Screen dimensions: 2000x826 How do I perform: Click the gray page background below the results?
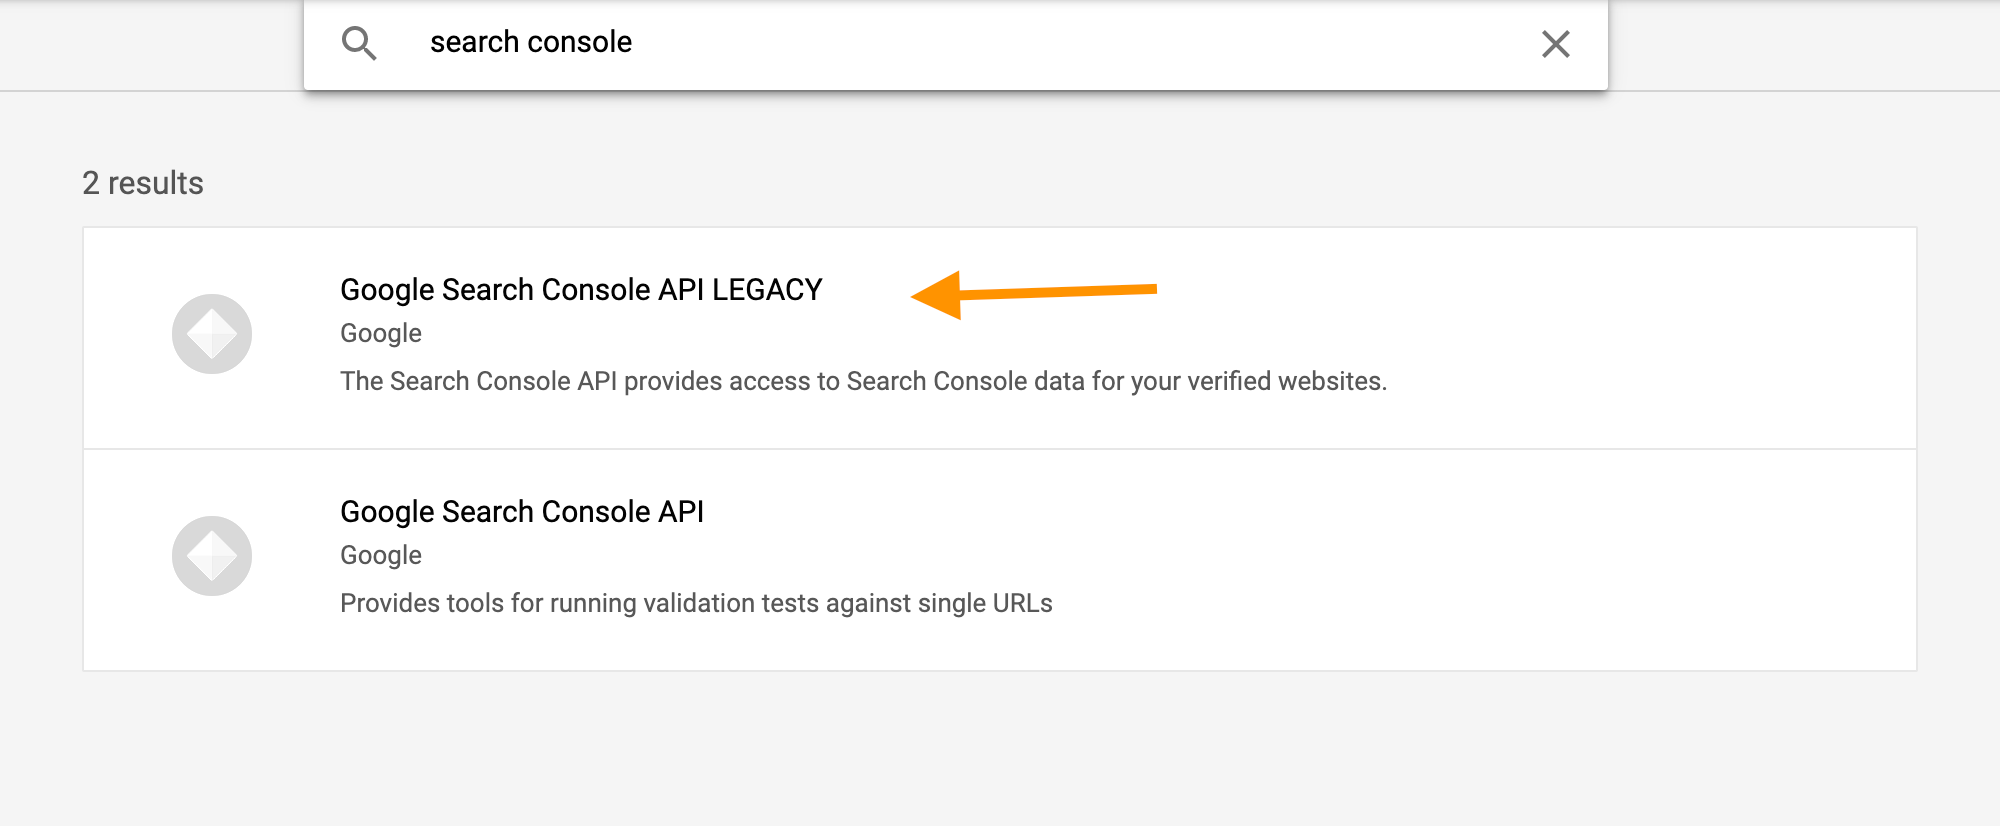pyautogui.click(x=1000, y=750)
